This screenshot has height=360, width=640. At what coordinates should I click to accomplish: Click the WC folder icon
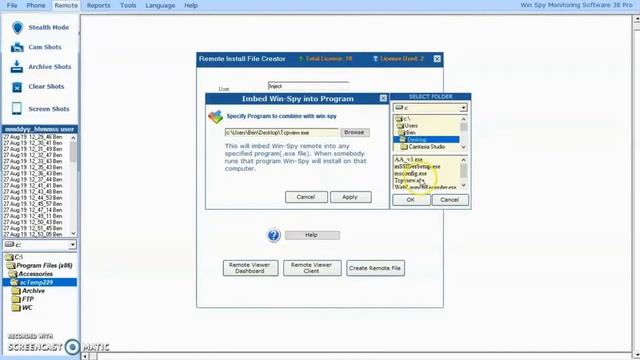[x=16, y=308]
